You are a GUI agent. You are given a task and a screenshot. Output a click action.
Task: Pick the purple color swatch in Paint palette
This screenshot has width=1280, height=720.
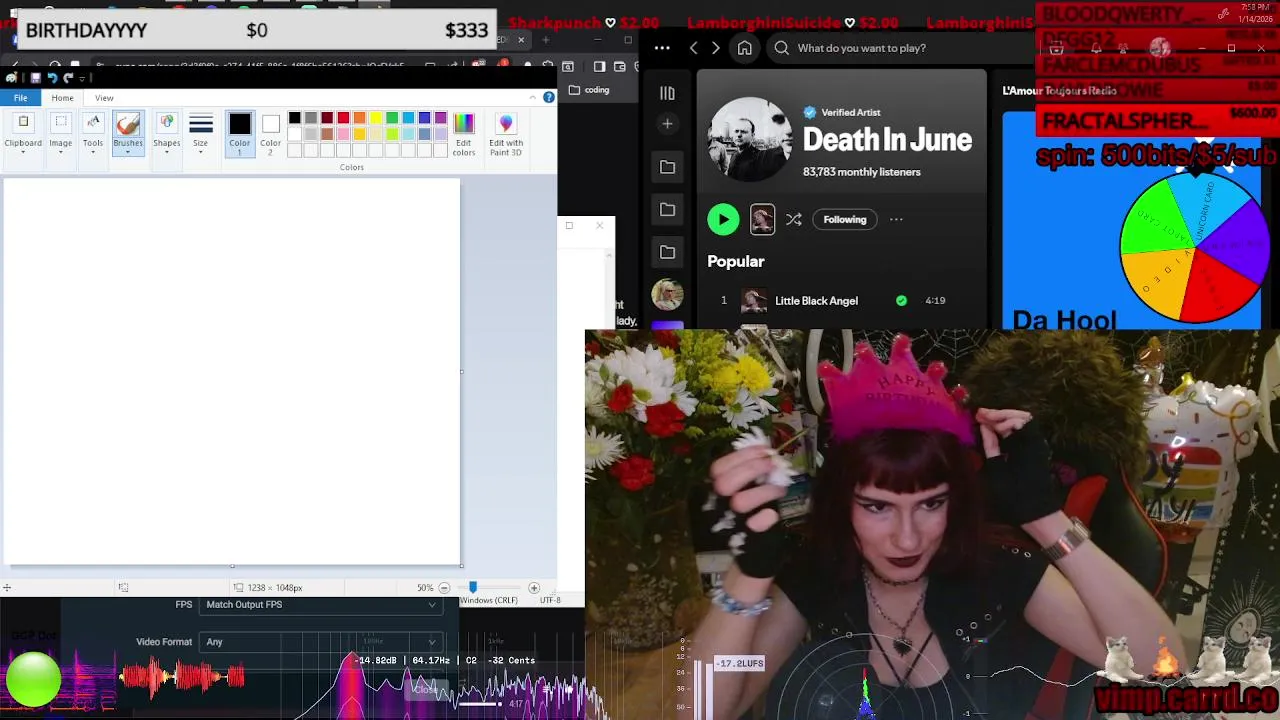coord(441,118)
